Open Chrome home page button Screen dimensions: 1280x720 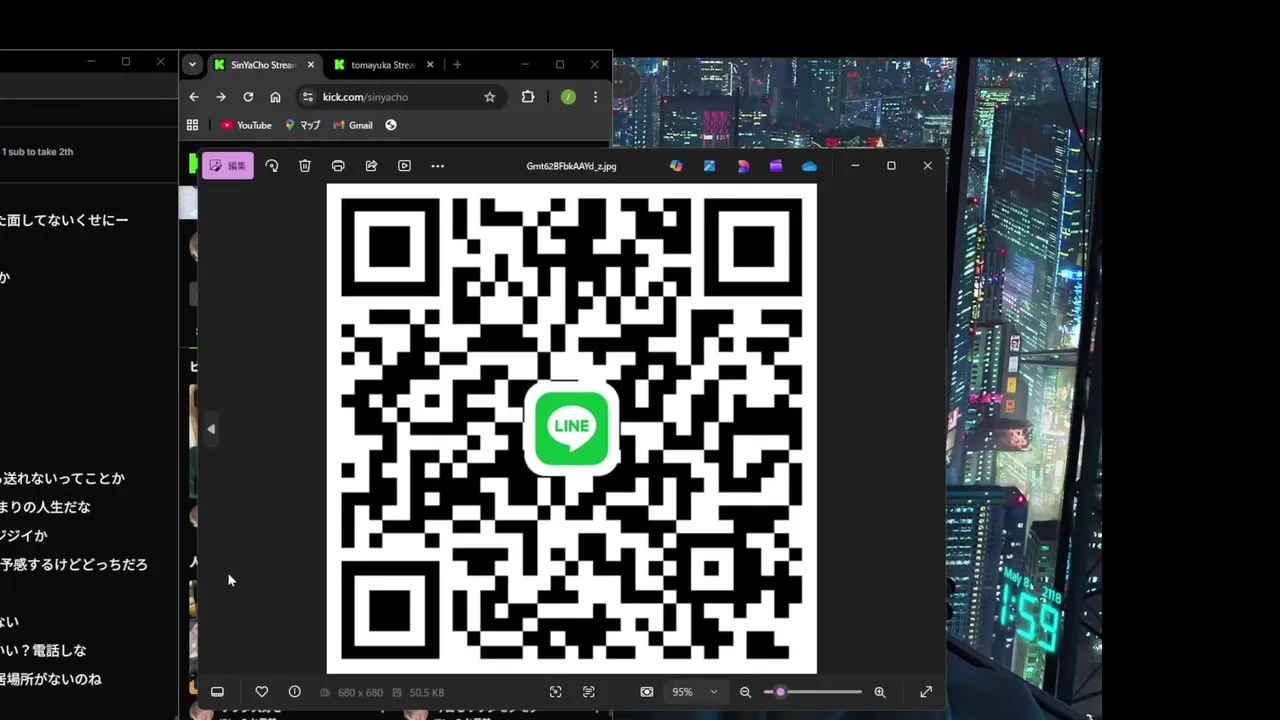coord(275,97)
